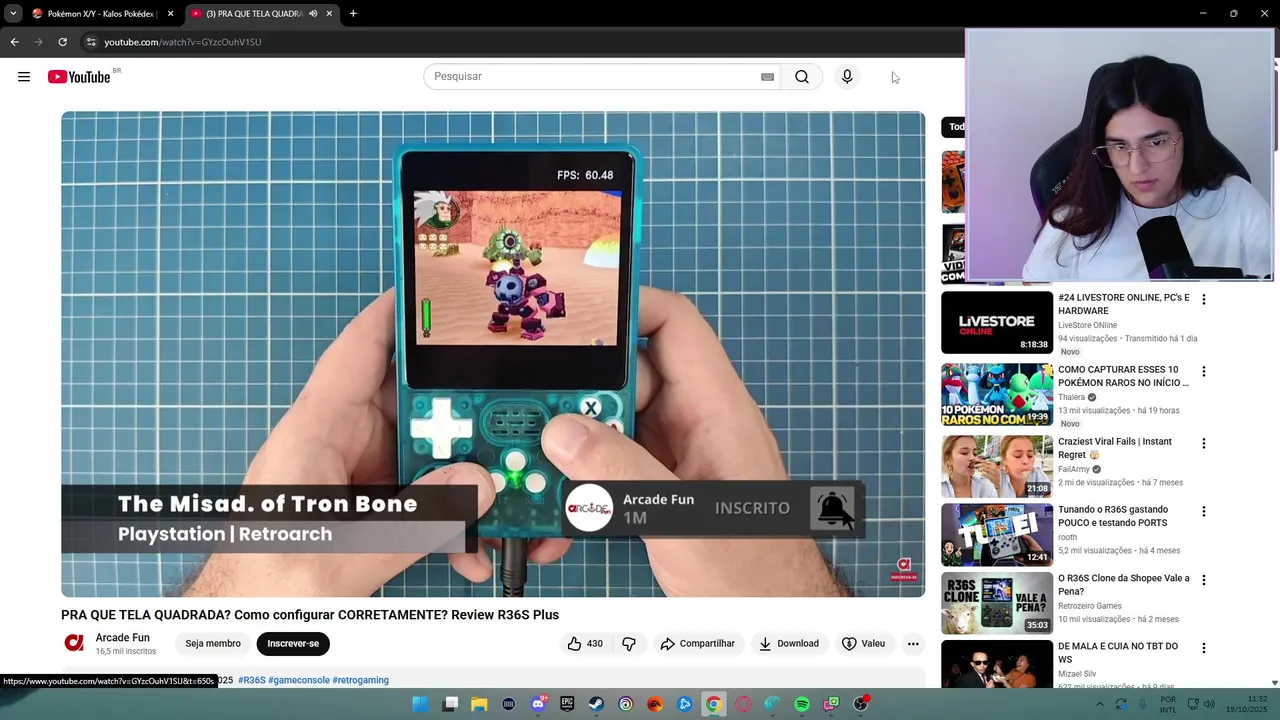Open Livestore Online video thumbnail
Viewport: 1280px width, 720px height.
pyautogui.click(x=997, y=322)
